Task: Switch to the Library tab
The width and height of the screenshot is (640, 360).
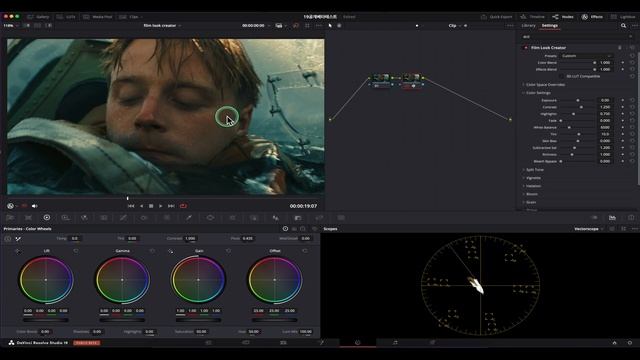Action: click(528, 25)
